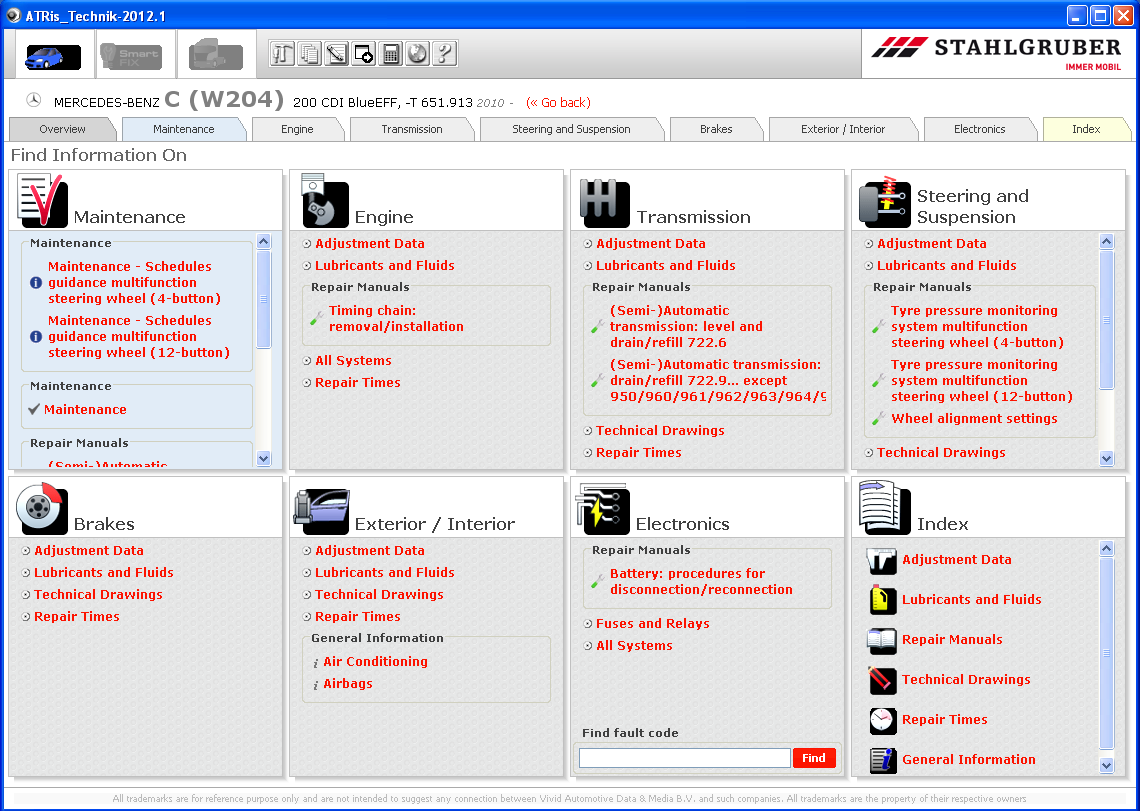The height and width of the screenshot is (811, 1140).
Task: Open Battery disconnection/reconnection procedures link
Action: 701,582
